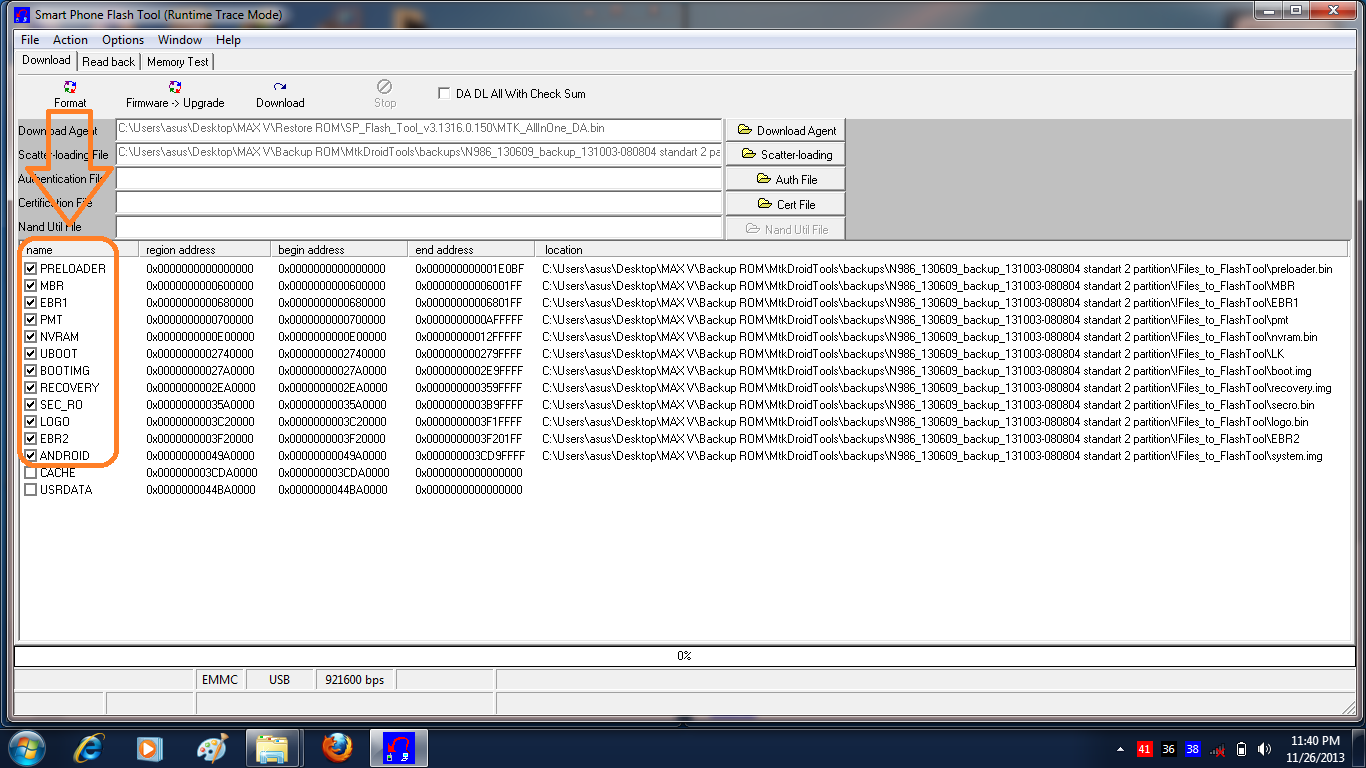Select the system.img location entry
This screenshot has width=1366, height=768.
tap(932, 456)
